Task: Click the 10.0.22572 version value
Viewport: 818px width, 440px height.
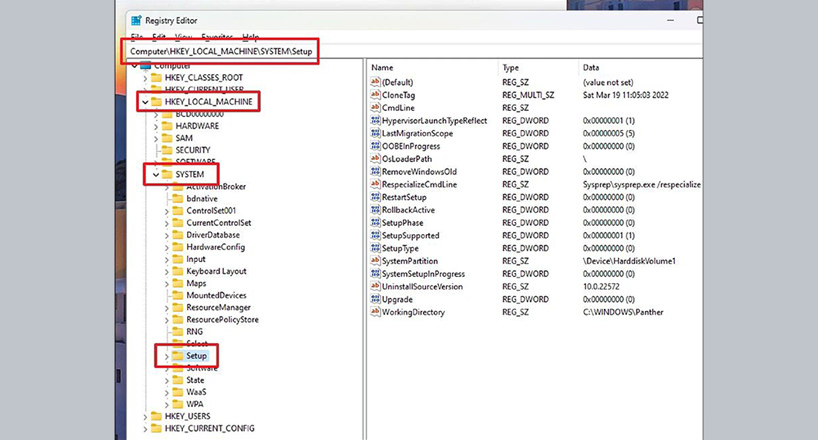Action: pyautogui.click(x=601, y=287)
